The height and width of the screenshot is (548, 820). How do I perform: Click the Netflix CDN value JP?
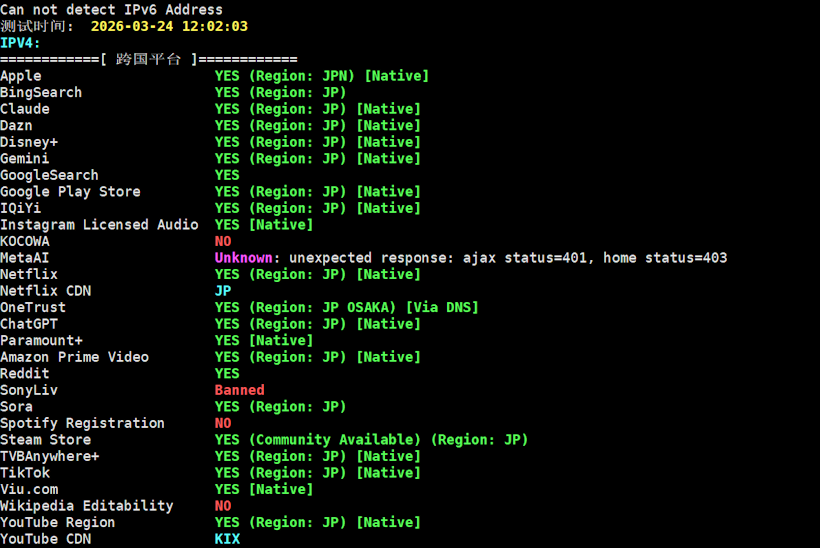223,291
